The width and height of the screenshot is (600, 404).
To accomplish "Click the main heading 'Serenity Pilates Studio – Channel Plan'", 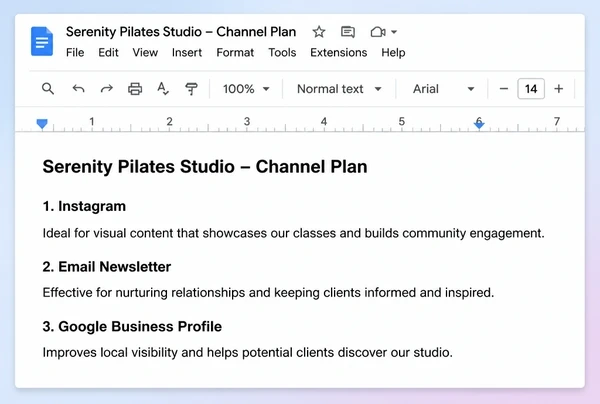I will (205, 167).
